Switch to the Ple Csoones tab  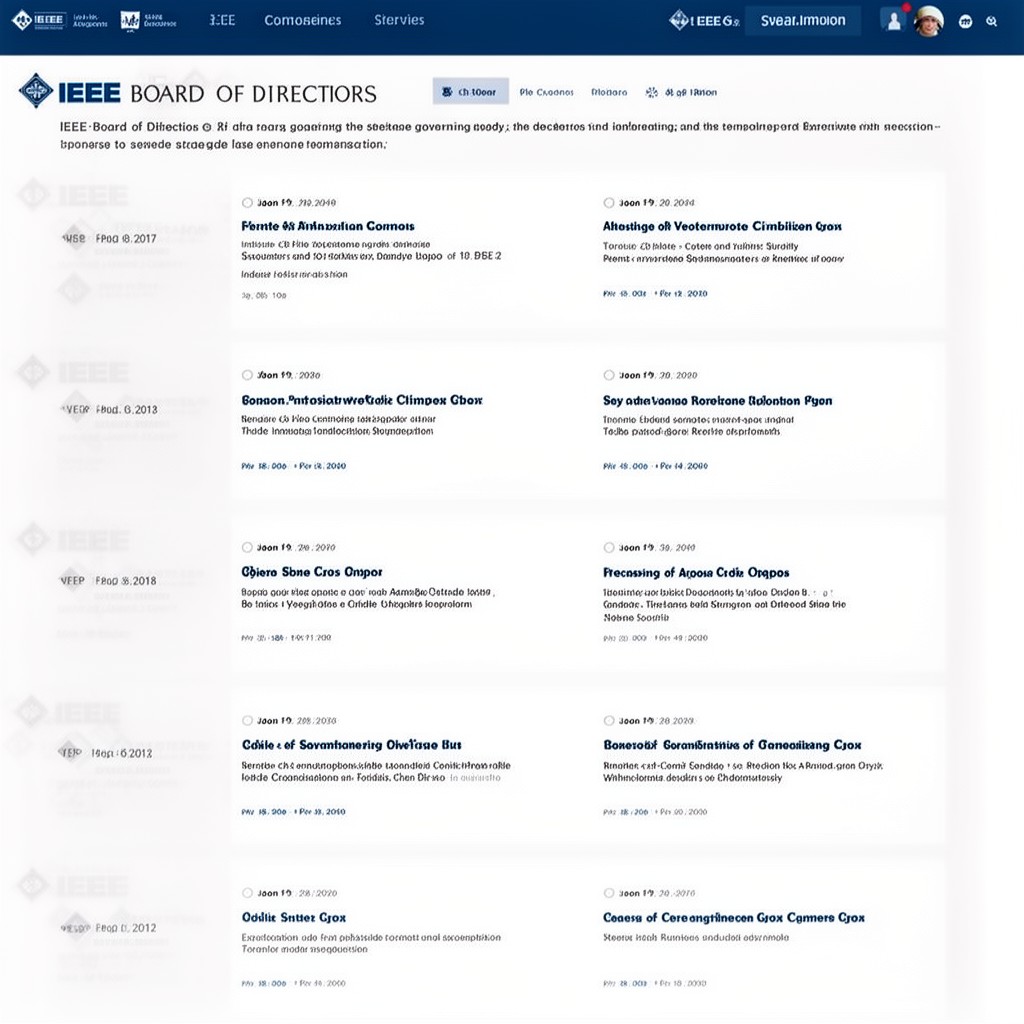(546, 92)
